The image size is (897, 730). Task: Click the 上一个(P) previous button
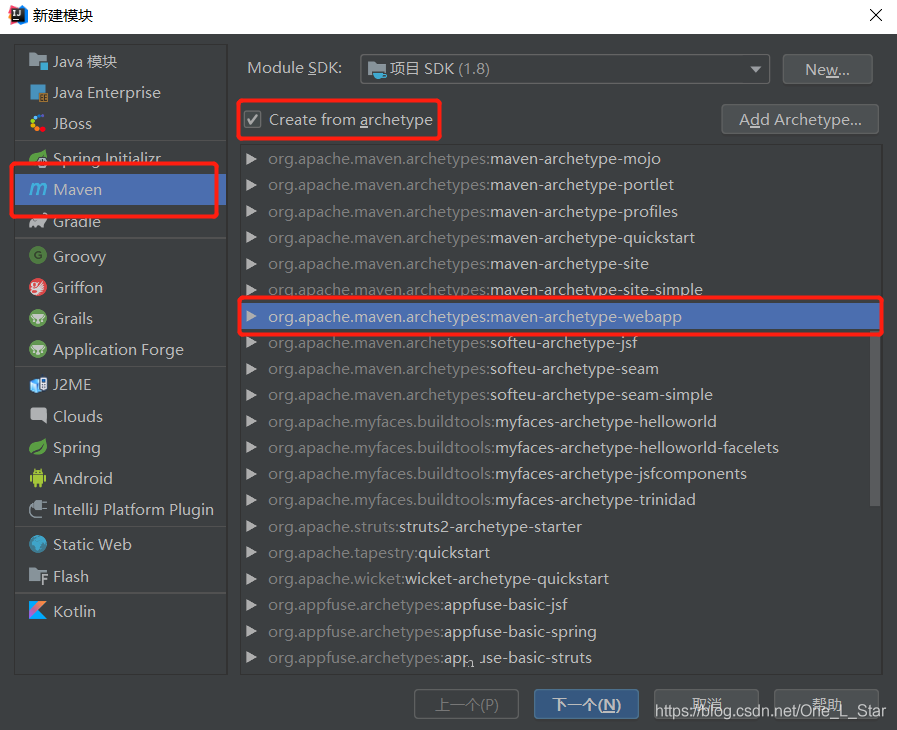(x=467, y=704)
